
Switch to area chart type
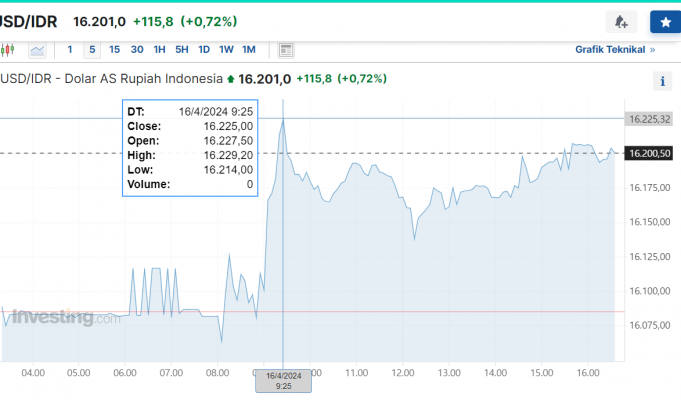click(x=37, y=49)
